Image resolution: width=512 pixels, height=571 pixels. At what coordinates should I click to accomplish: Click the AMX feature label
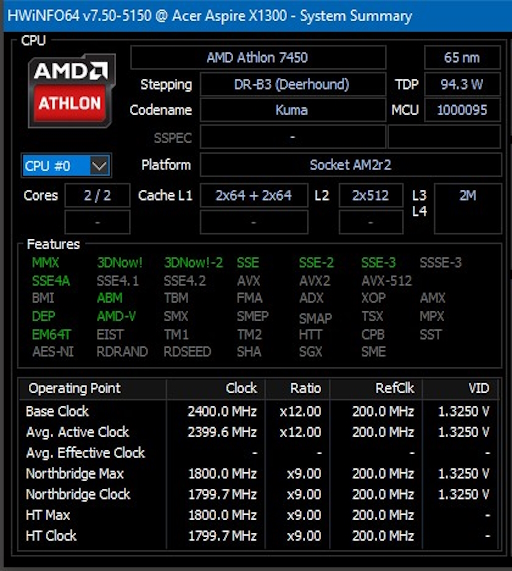(433, 298)
